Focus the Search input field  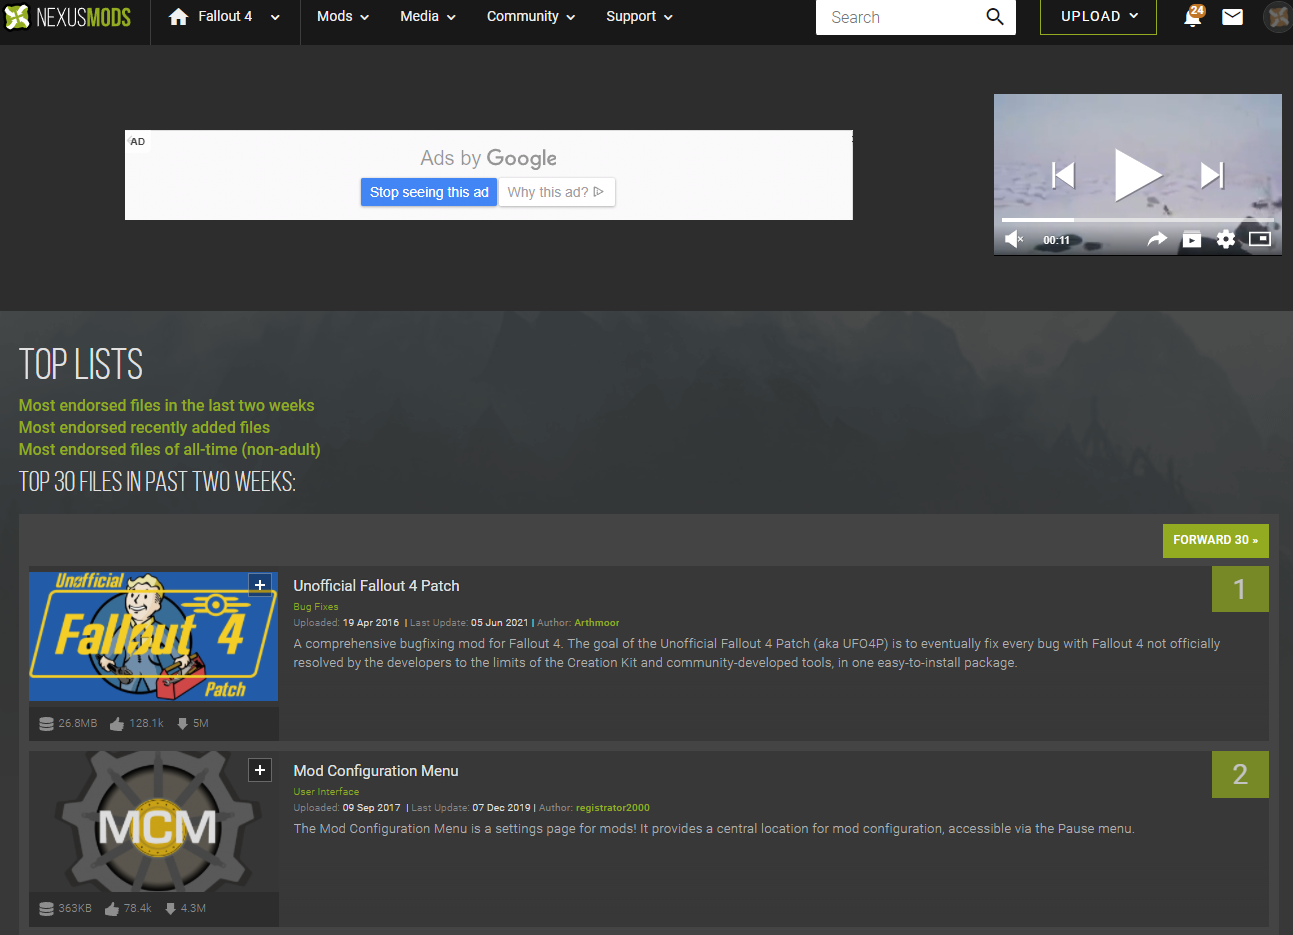click(x=898, y=17)
